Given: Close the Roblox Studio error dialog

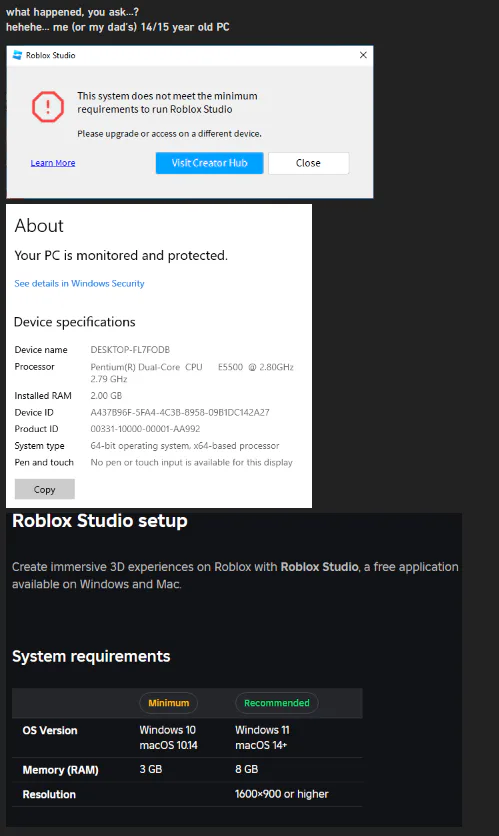Looking at the screenshot, I should point(363,55).
